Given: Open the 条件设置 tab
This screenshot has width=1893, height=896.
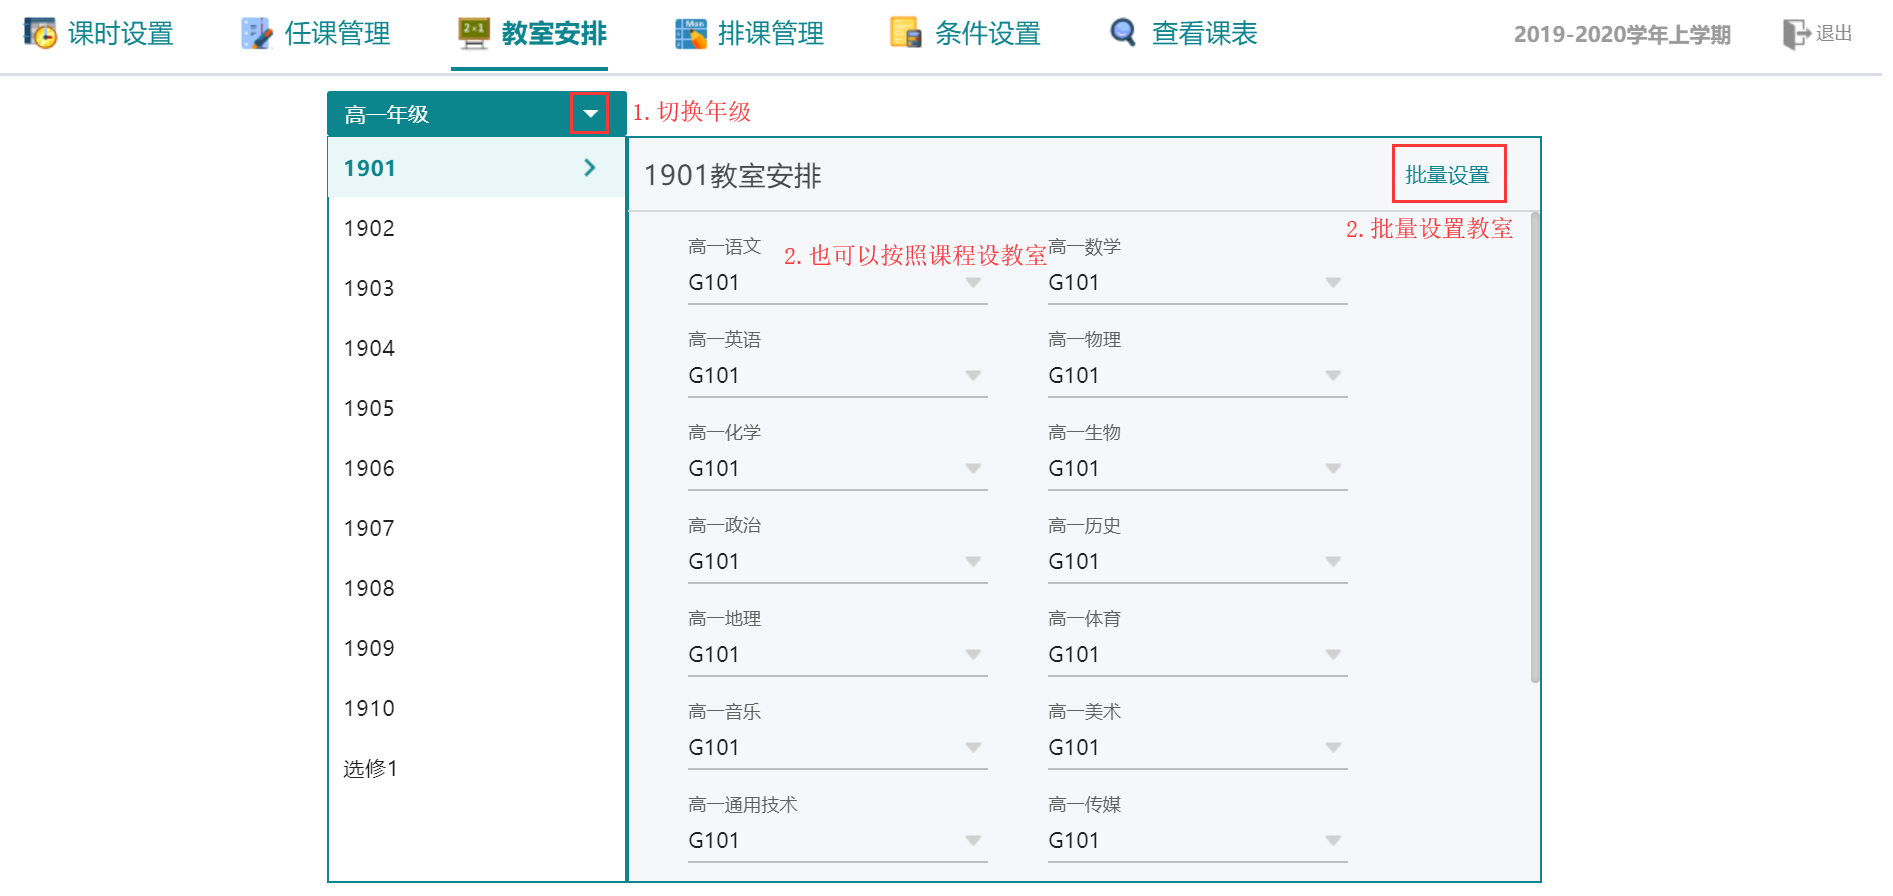Looking at the screenshot, I should (966, 34).
